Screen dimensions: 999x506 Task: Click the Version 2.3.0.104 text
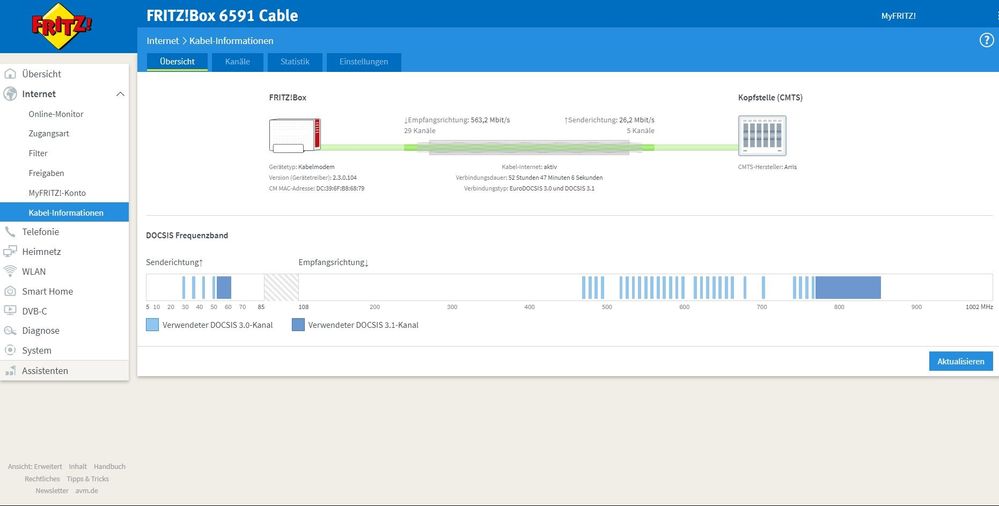tap(312, 178)
